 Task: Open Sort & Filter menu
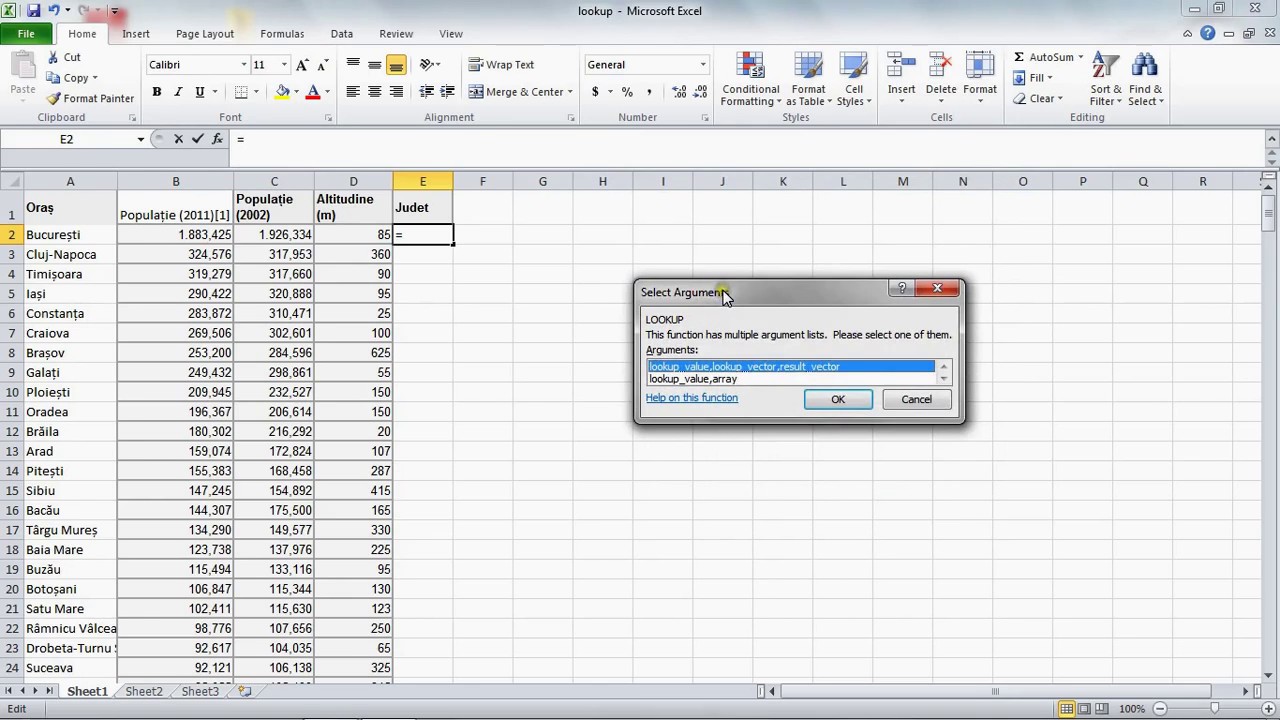coord(1106,80)
